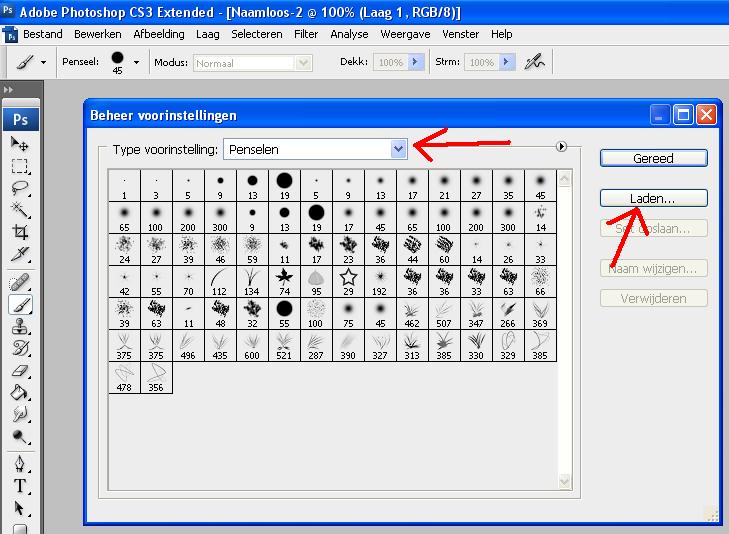Screen dimensions: 729x534
Task: Open the preset manager flyout menu arrow
Action: pos(561,147)
